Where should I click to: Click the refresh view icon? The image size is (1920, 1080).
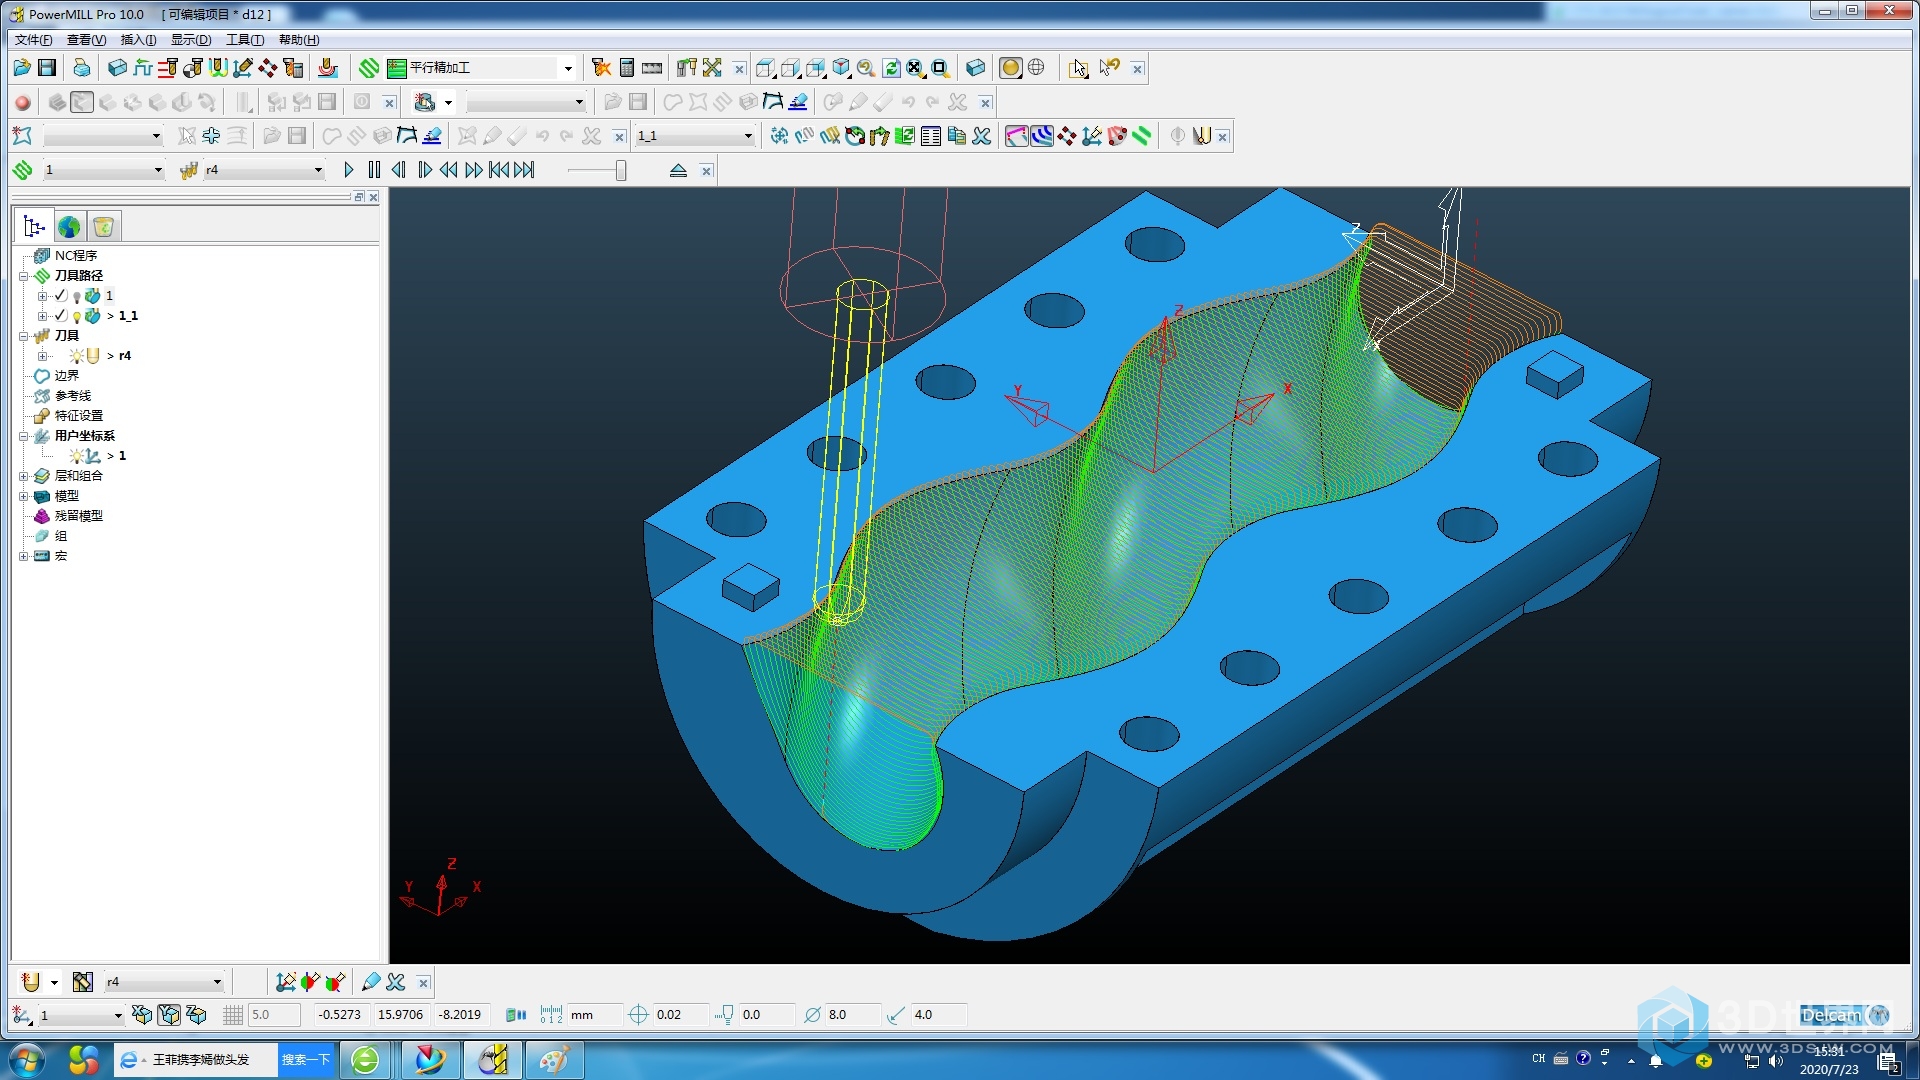[x=891, y=68]
